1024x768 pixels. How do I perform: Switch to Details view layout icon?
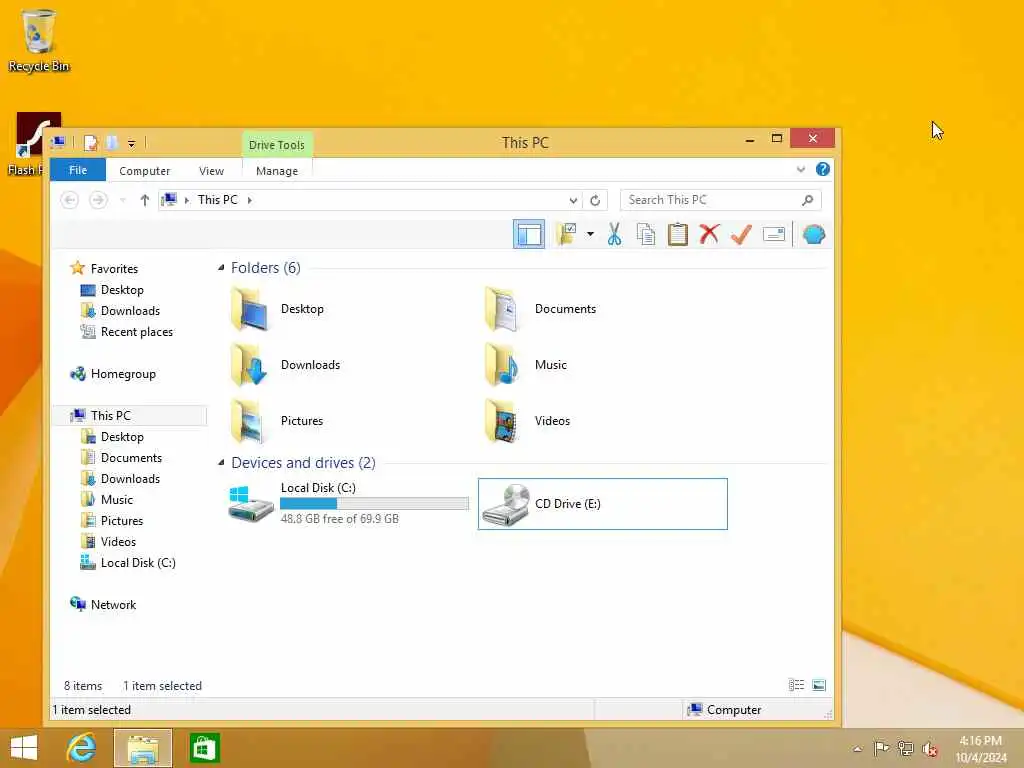point(796,685)
